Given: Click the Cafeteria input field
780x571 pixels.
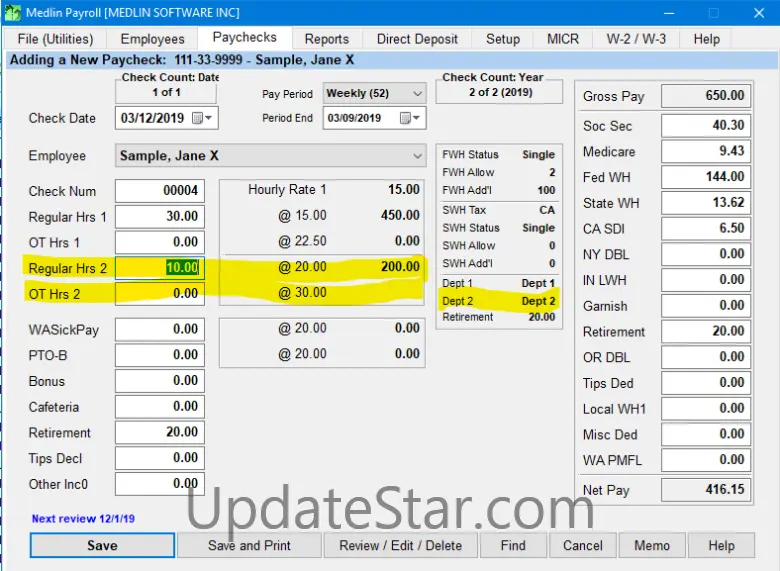Looking at the screenshot, I should coord(160,407).
